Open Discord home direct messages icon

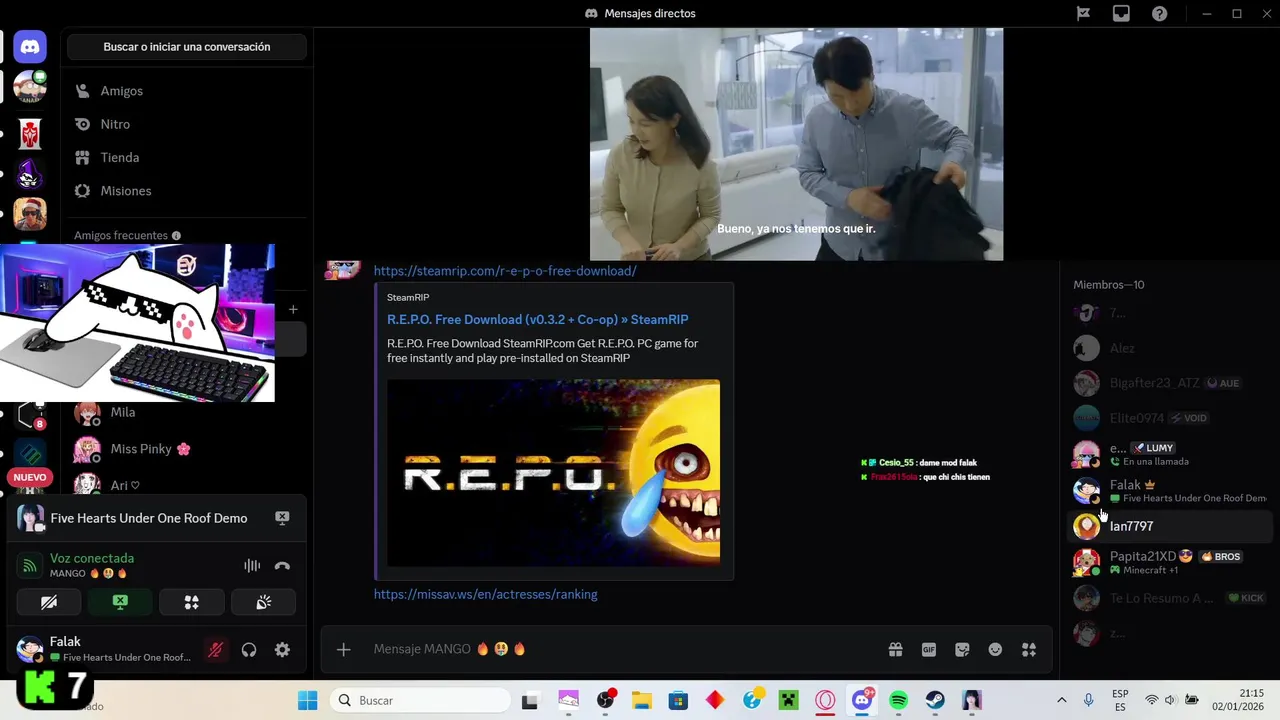click(x=30, y=46)
